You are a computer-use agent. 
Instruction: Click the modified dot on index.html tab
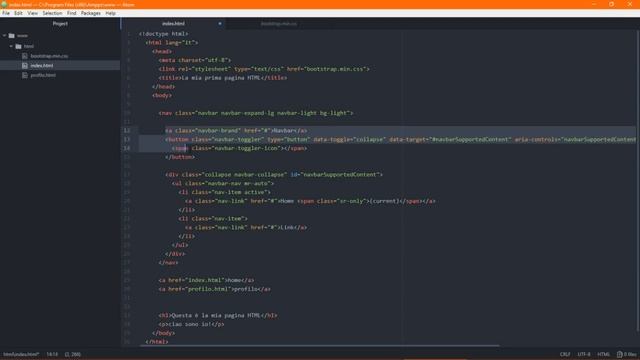[220, 24]
